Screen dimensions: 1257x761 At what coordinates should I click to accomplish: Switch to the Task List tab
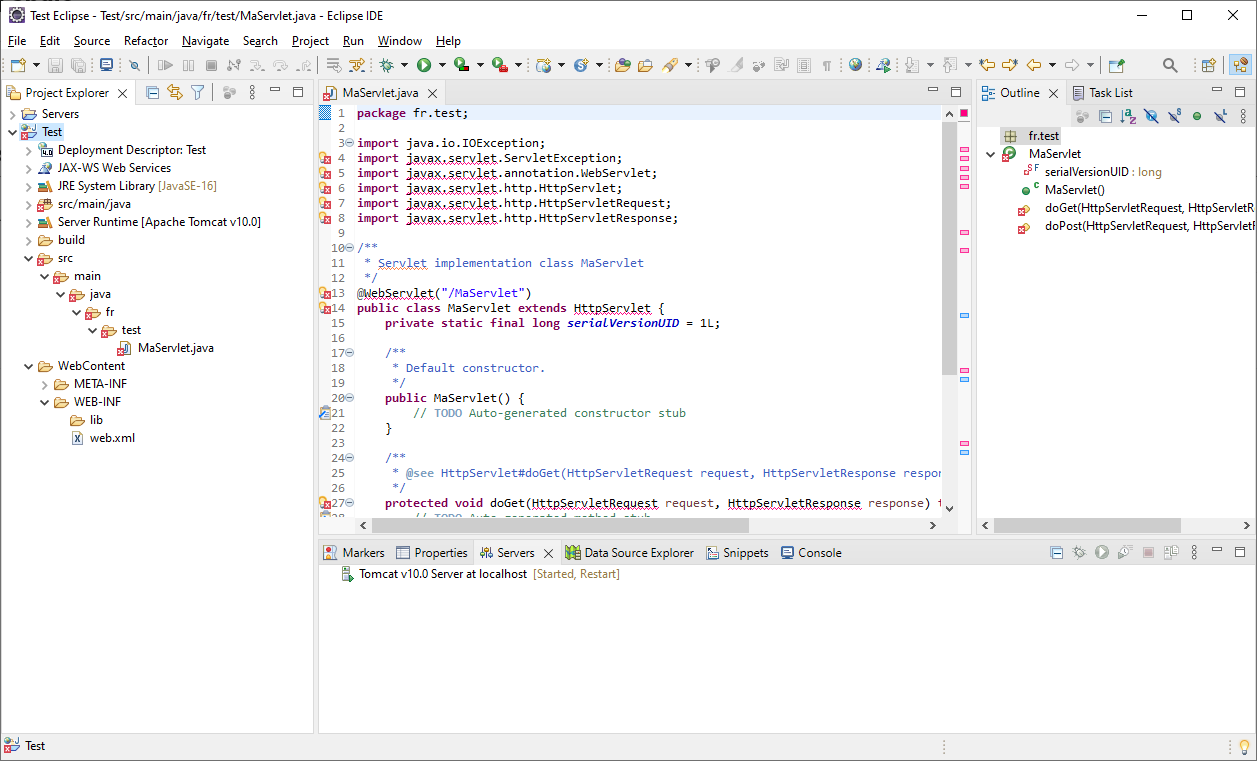point(1102,92)
